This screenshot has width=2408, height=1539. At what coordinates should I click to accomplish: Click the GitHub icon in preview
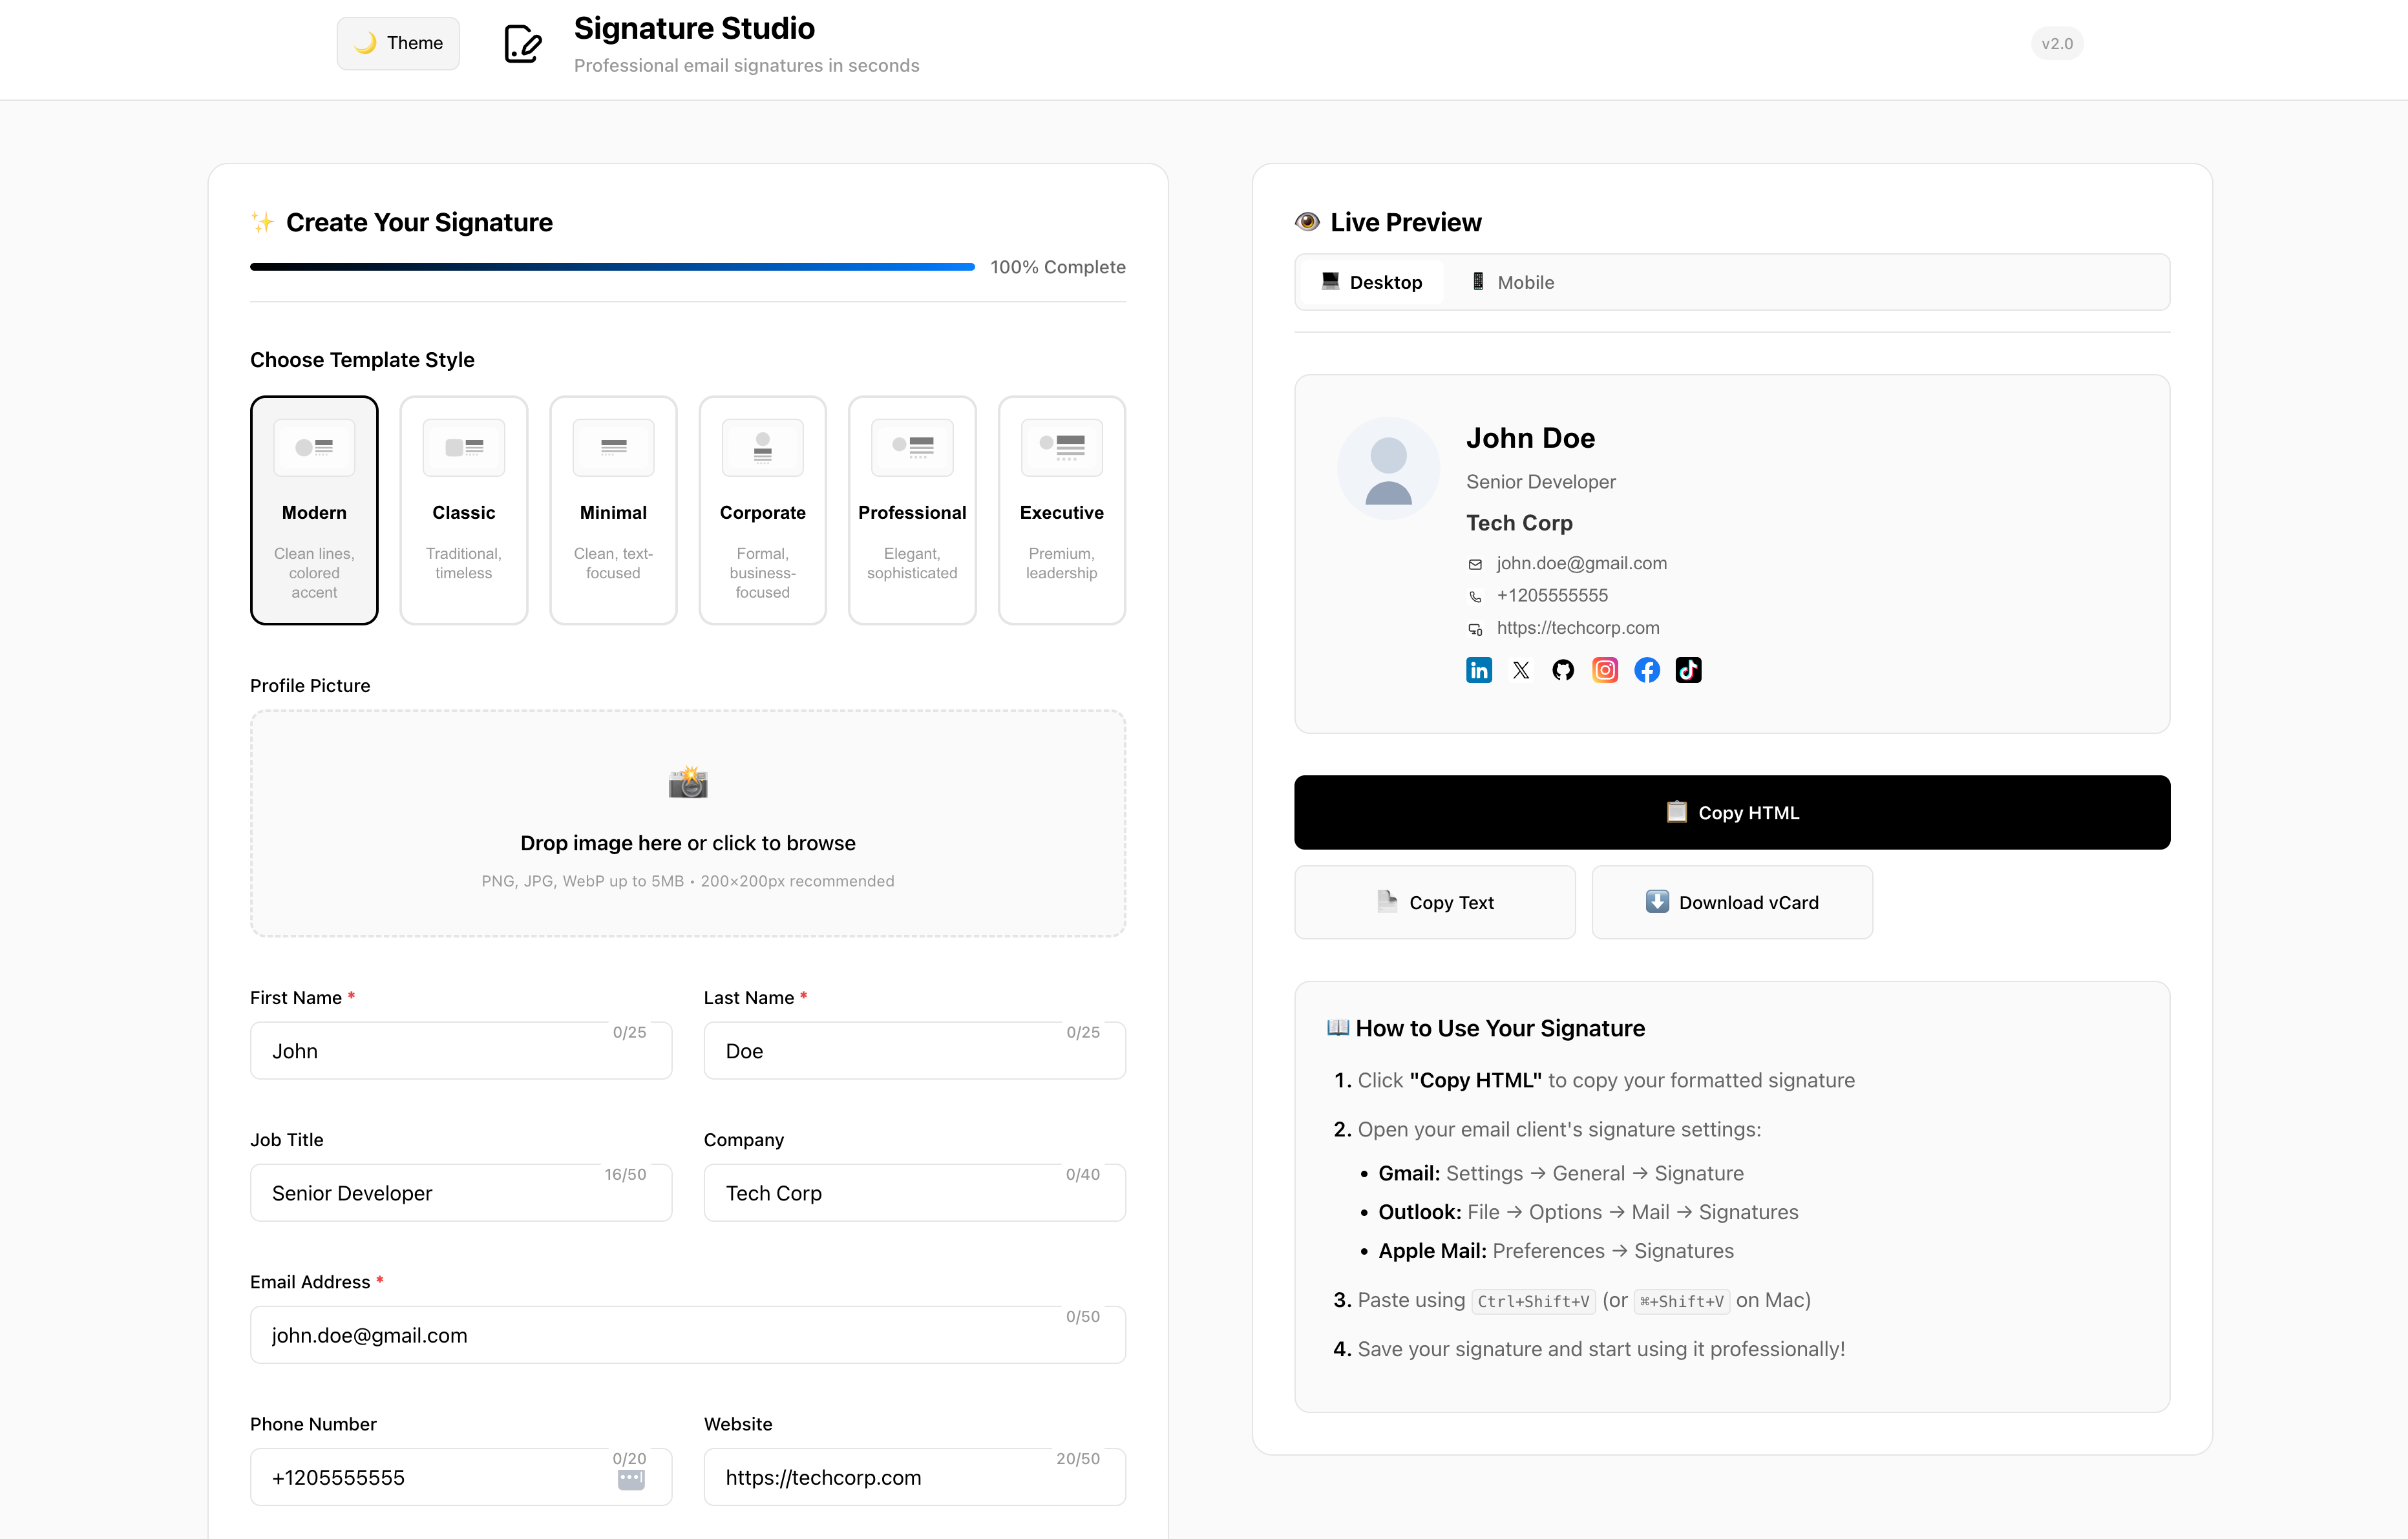pyautogui.click(x=1563, y=670)
